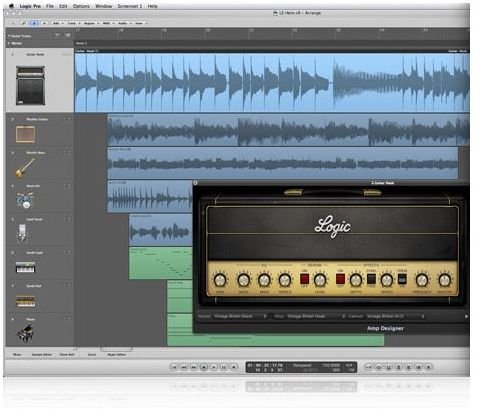Switch to the Piano Roll tab
480x409 pixels.
[x=67, y=355]
